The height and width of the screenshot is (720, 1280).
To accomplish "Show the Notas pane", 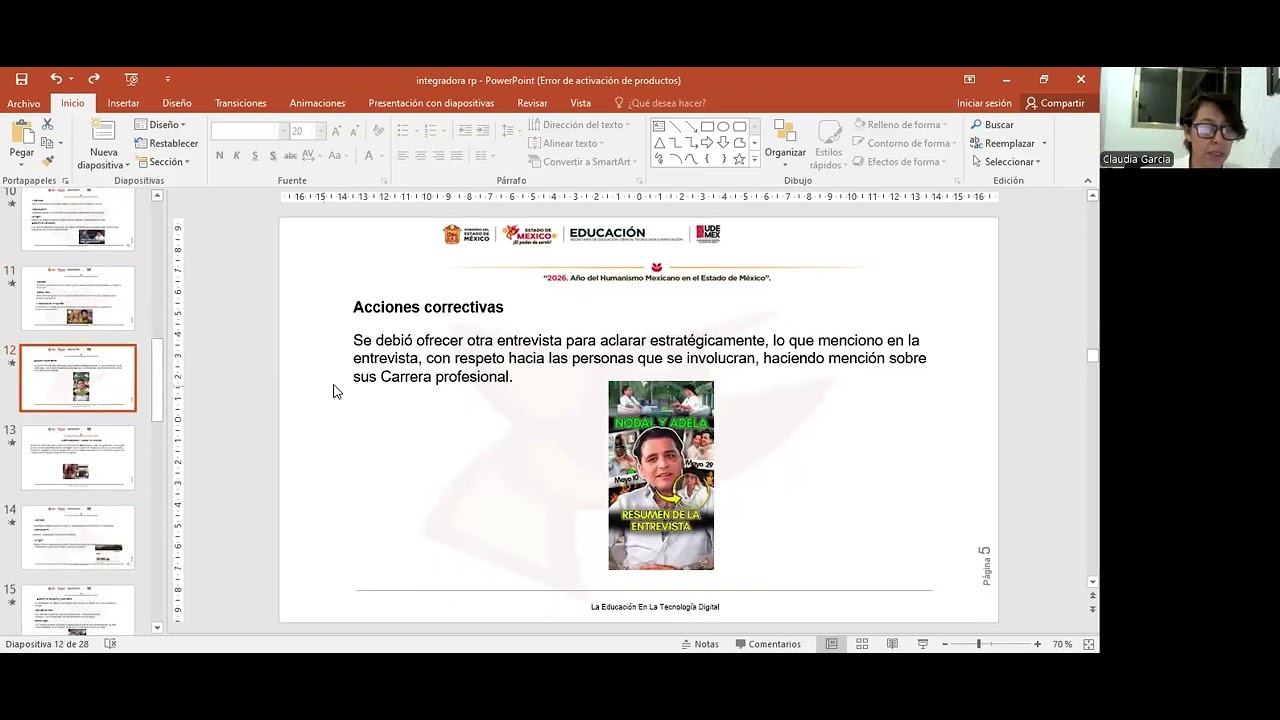I will (699, 644).
